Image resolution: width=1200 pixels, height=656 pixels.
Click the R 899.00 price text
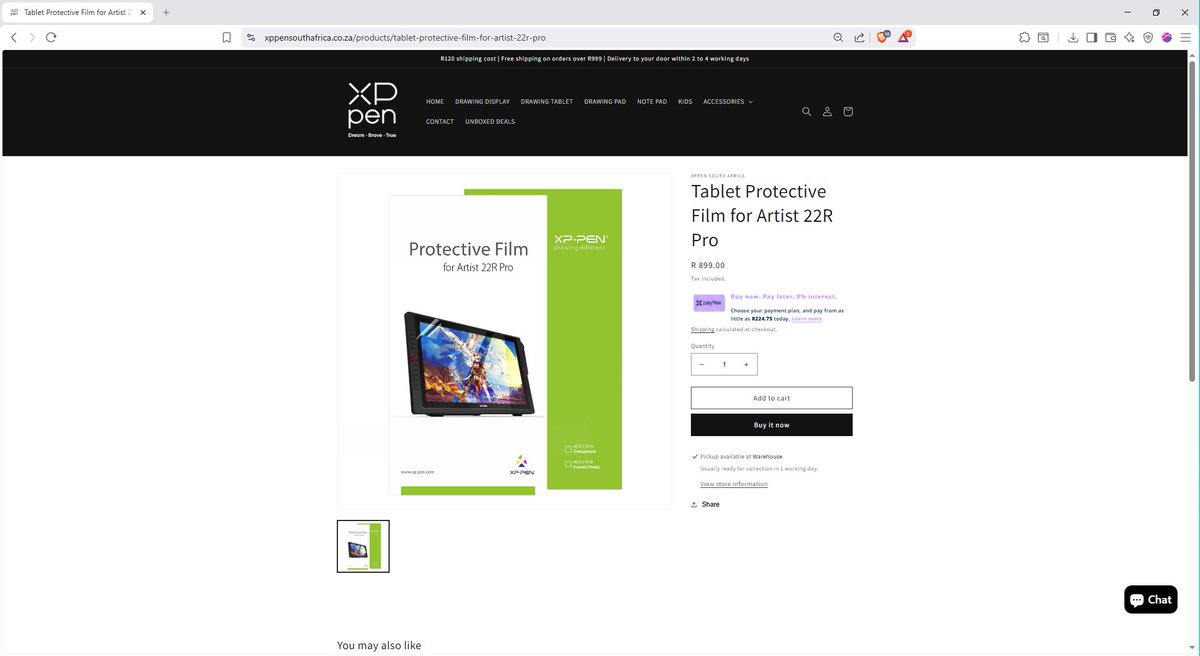coord(708,265)
